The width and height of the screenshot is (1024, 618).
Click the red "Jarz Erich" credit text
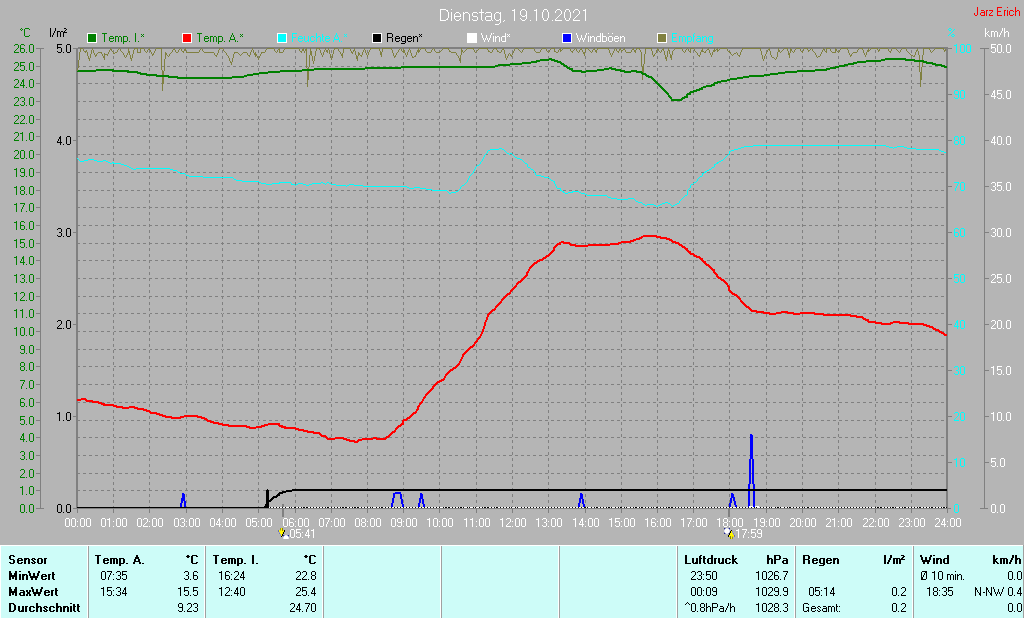997,12
